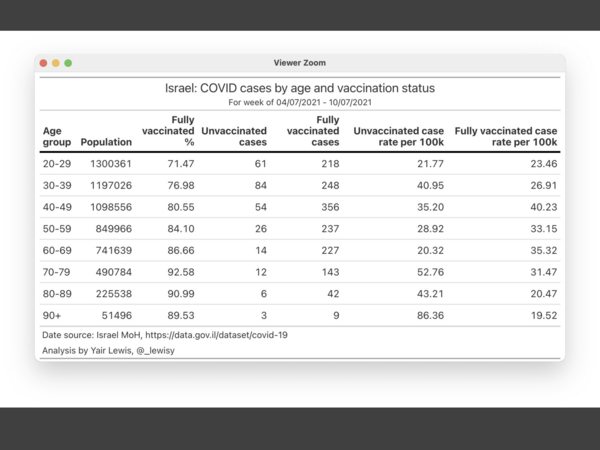Click unvaccinated rate value 86.36
600x450 pixels.
click(430, 316)
